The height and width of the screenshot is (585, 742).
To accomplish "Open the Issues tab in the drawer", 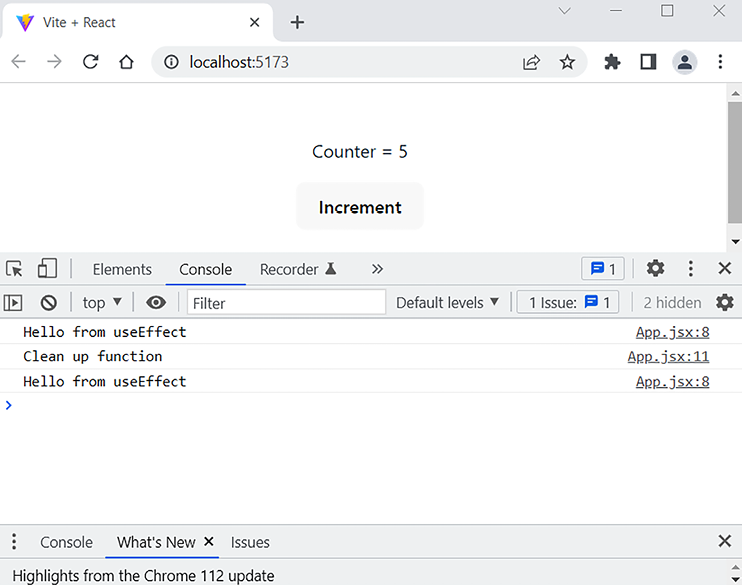I will [250, 542].
